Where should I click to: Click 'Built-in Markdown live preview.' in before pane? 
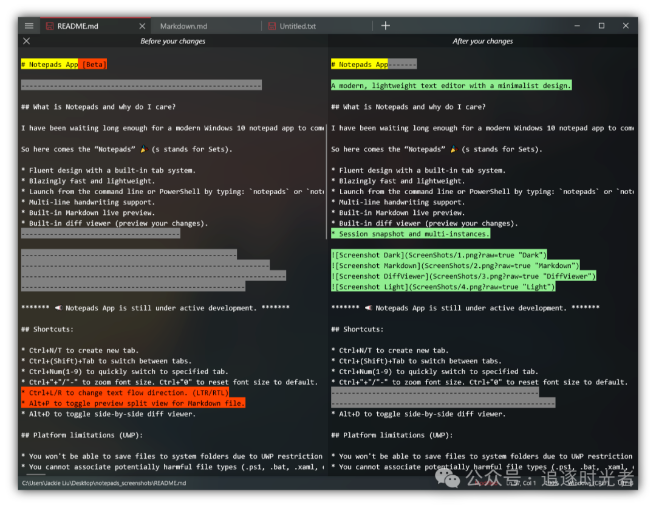(88, 213)
